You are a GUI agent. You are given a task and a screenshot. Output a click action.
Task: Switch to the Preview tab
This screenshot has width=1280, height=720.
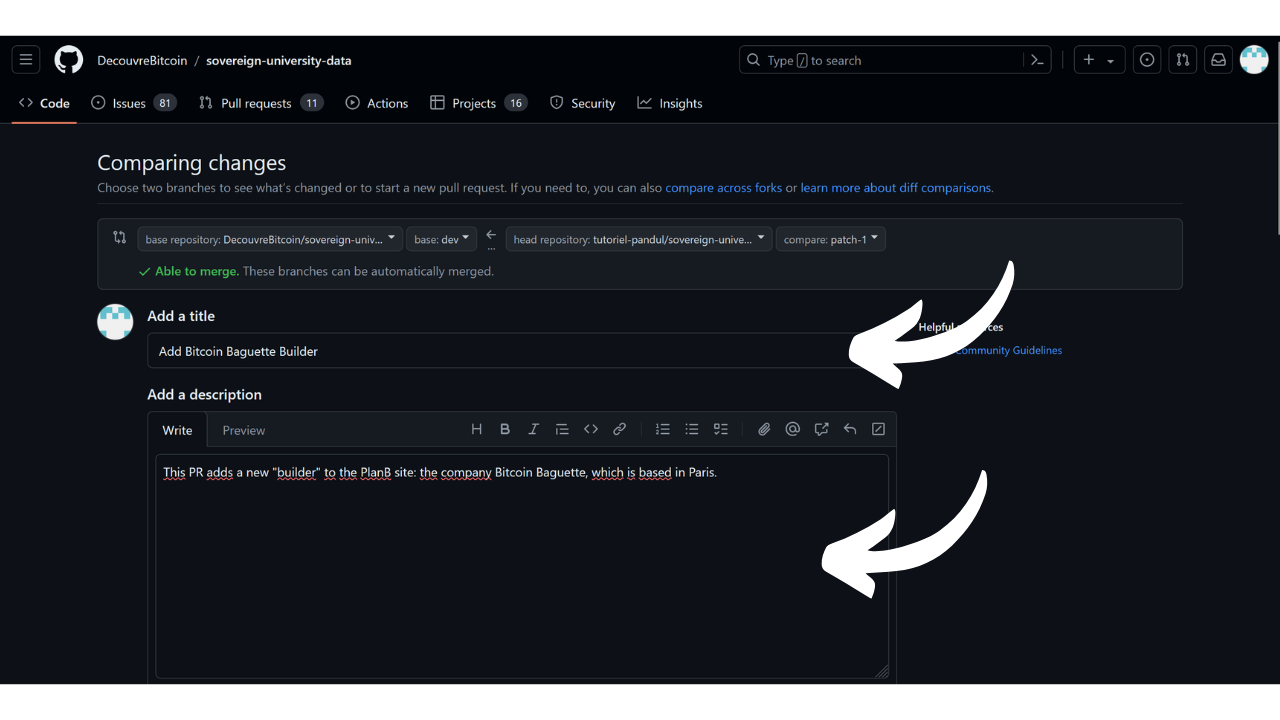[243, 430]
